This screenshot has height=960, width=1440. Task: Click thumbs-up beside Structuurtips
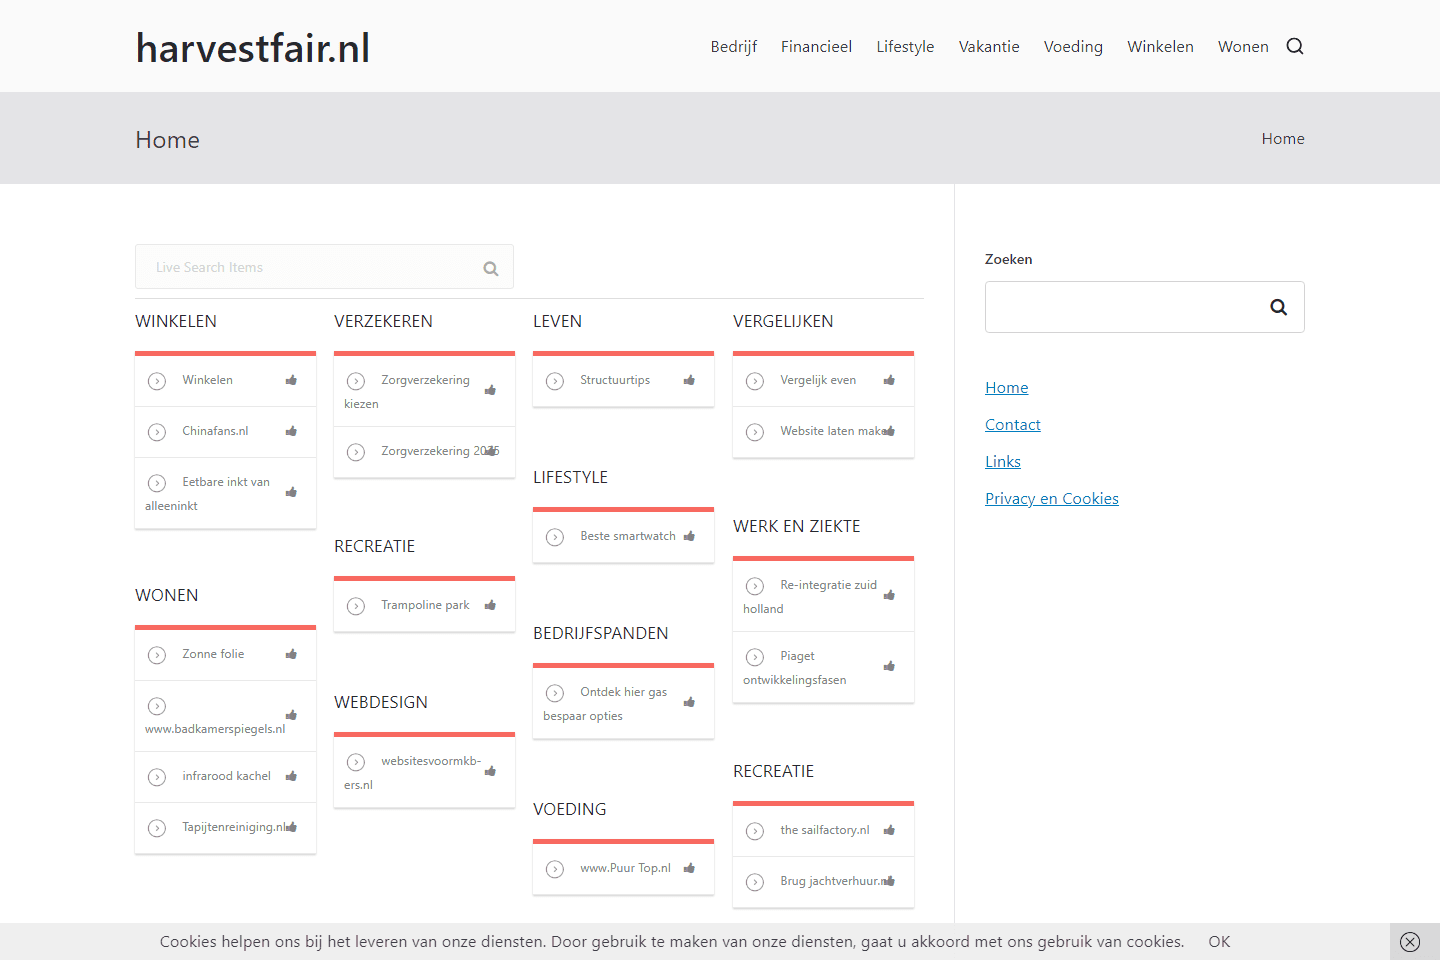(x=689, y=380)
